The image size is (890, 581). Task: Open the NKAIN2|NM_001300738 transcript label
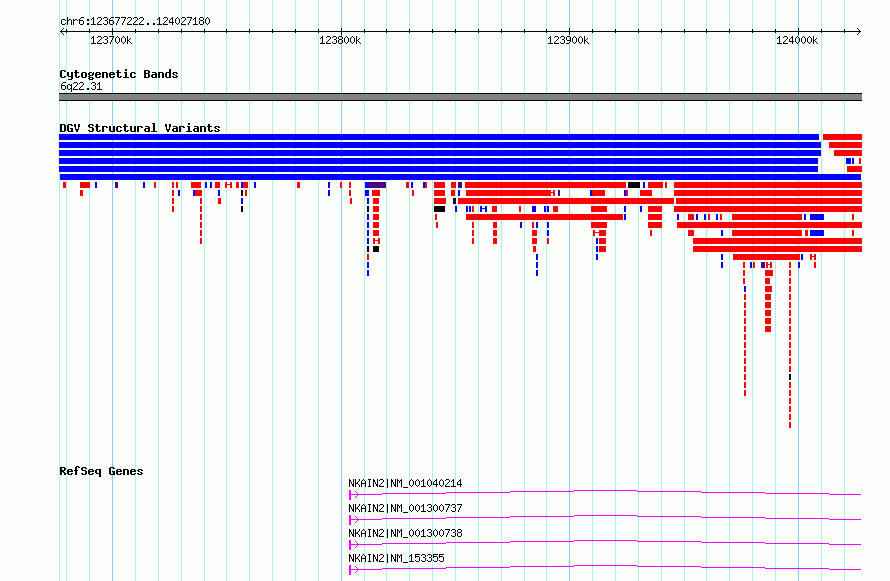click(405, 533)
